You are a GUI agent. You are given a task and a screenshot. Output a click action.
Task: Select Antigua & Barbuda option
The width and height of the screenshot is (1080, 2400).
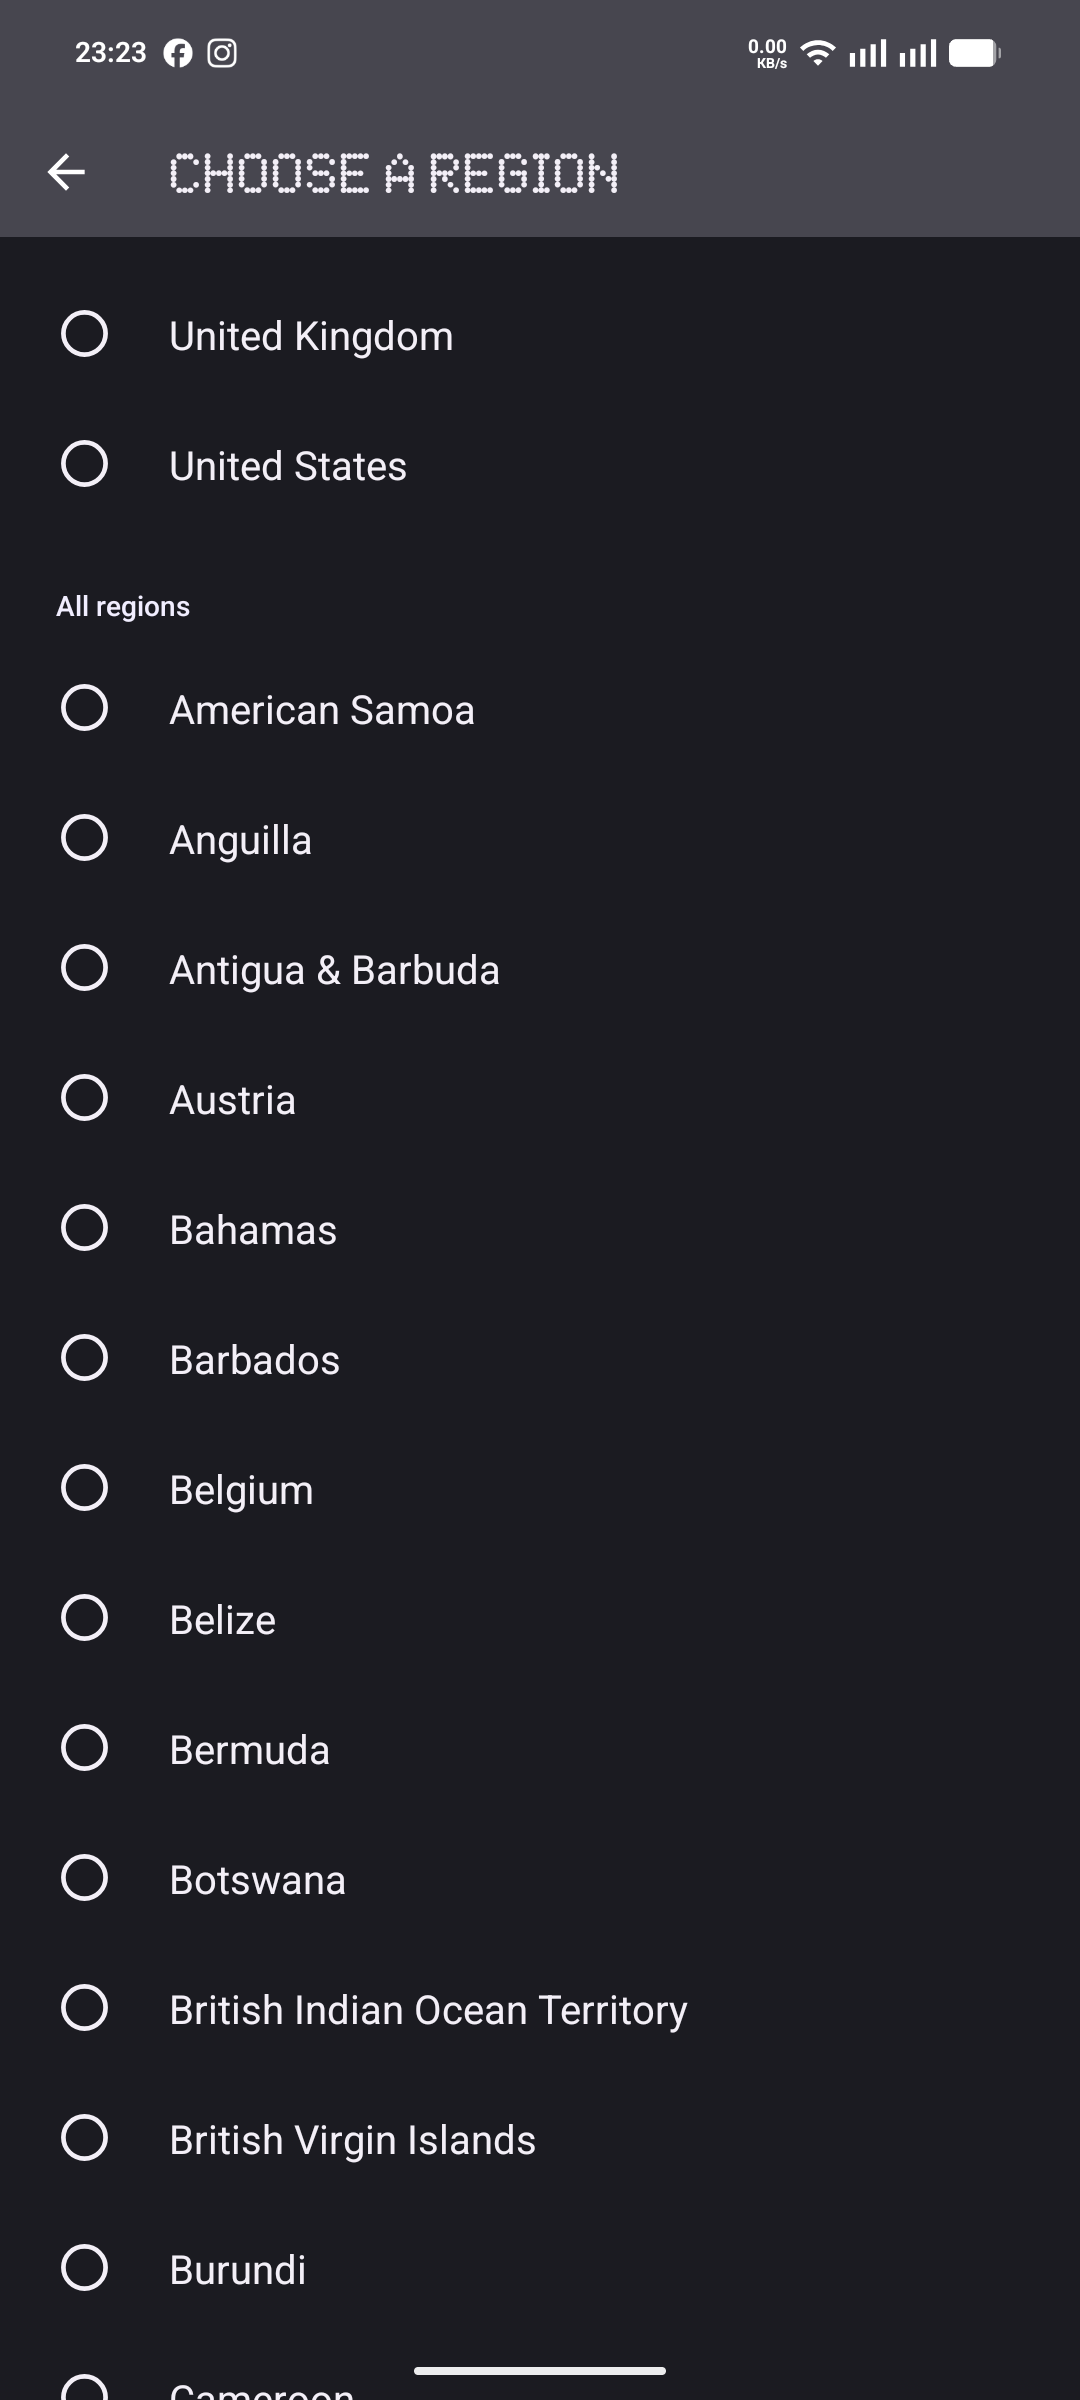[x=84, y=968]
